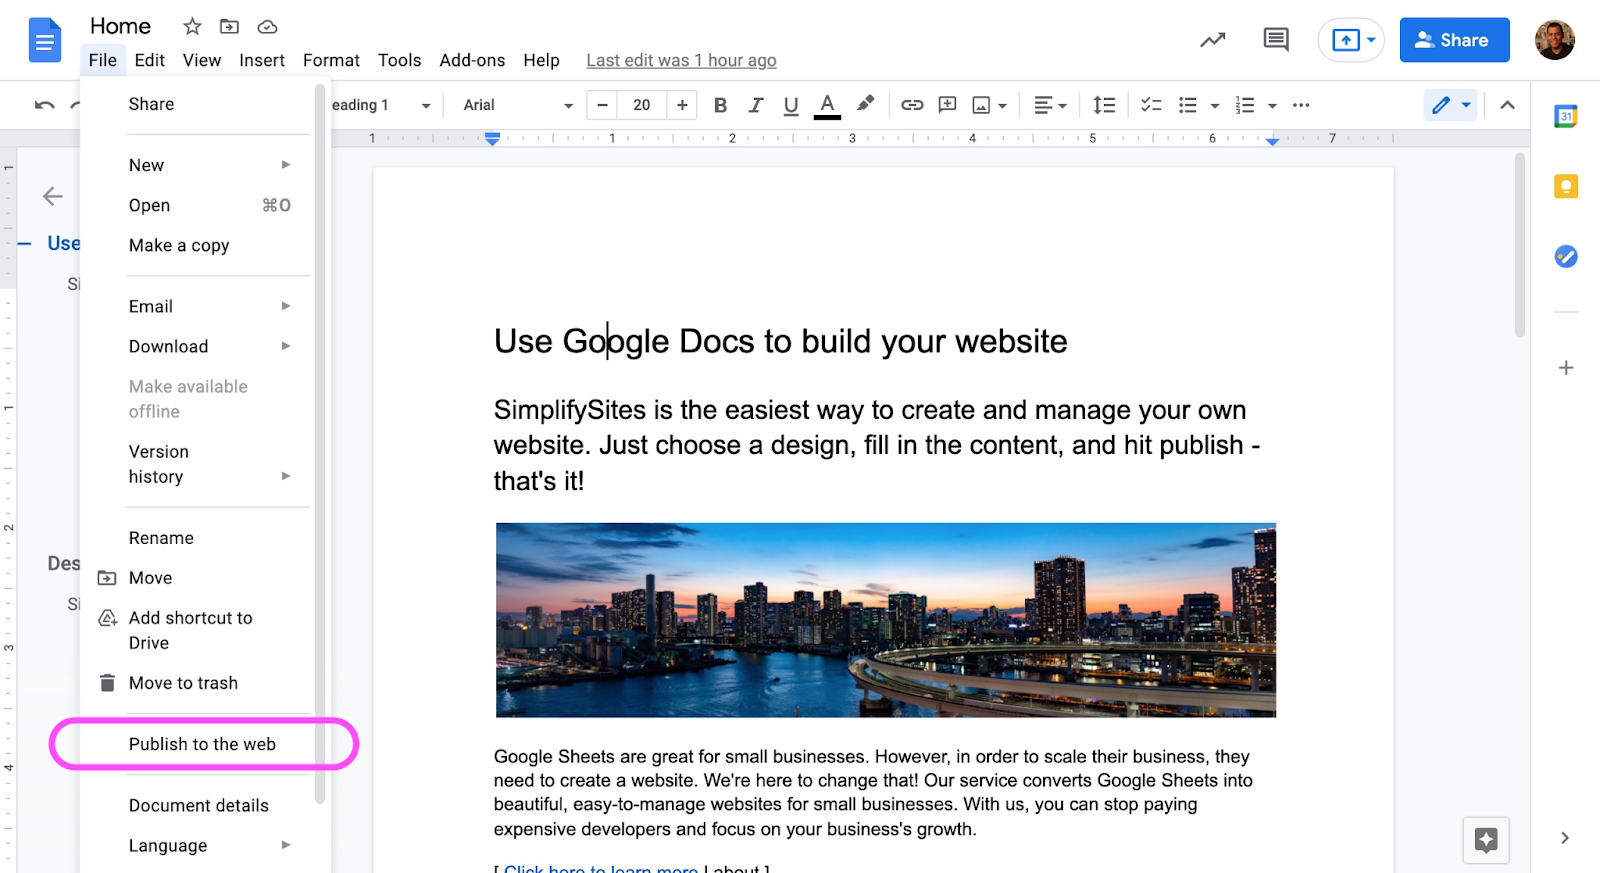Click the blue Share button
The image size is (1600, 873).
(x=1454, y=40)
